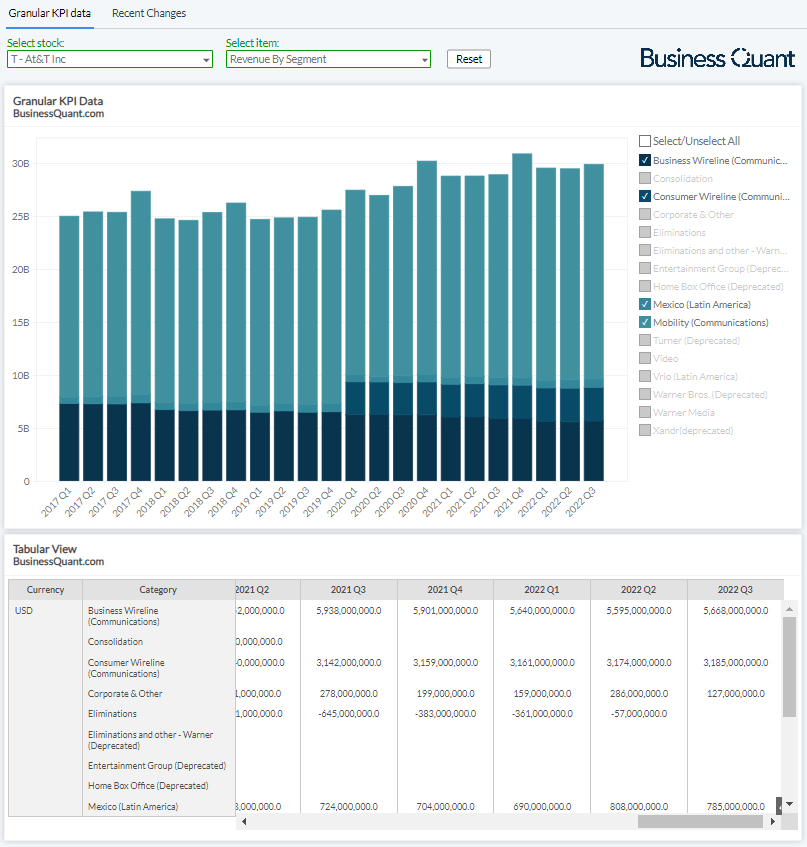
Task: Click the table's horizontal scrollbar thumb
Action: click(x=700, y=822)
